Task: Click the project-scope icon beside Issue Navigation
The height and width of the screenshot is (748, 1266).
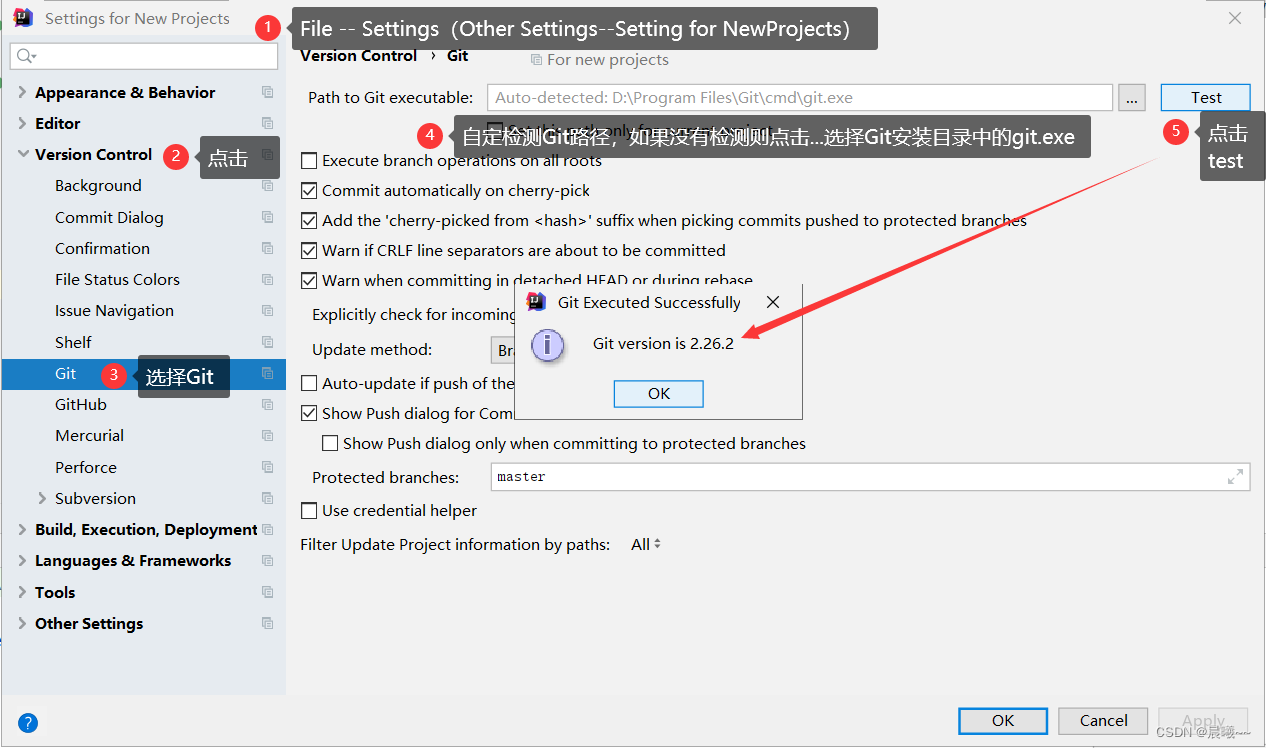Action: click(x=267, y=311)
